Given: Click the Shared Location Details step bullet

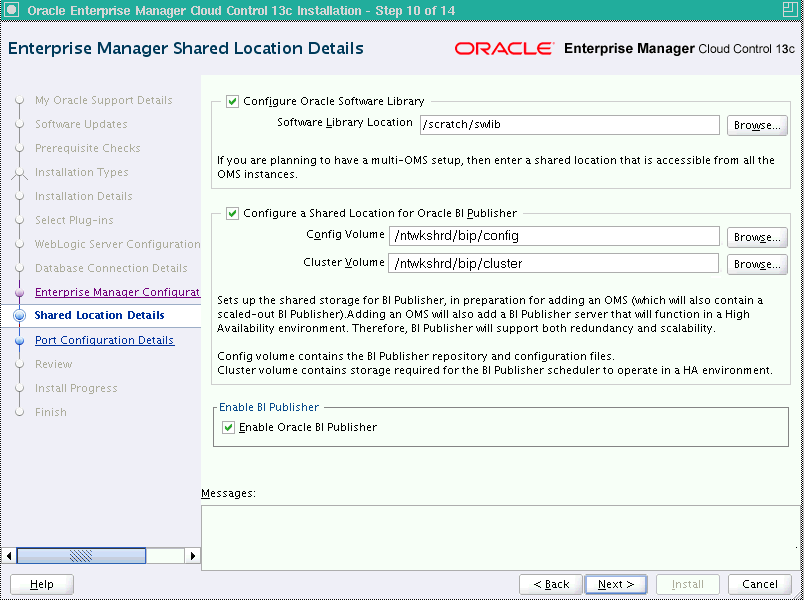Looking at the screenshot, I should click(19, 315).
